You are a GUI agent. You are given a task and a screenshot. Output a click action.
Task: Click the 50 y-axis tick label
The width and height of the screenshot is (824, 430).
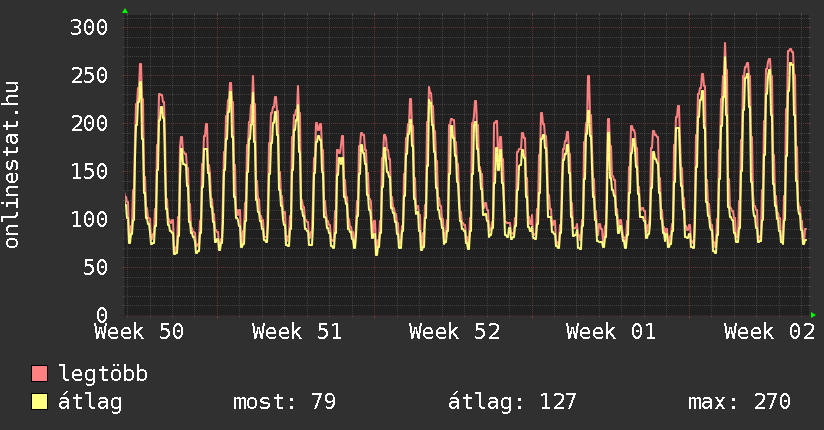(94, 267)
